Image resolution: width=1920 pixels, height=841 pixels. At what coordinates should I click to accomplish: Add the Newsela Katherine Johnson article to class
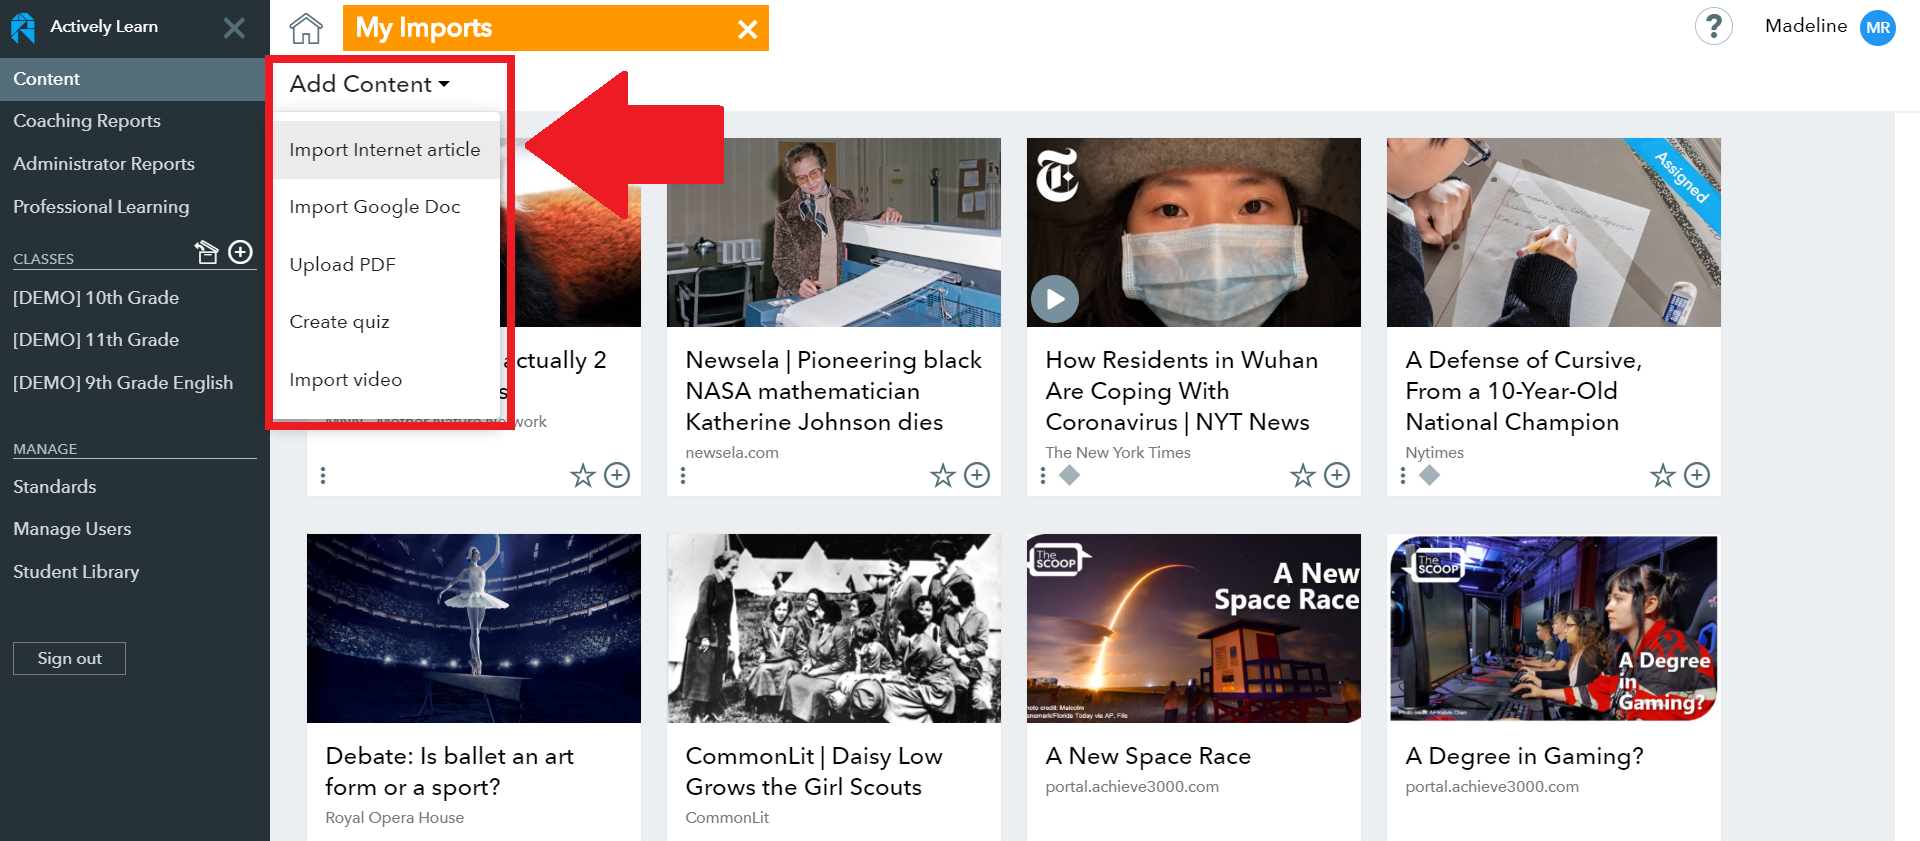977,475
